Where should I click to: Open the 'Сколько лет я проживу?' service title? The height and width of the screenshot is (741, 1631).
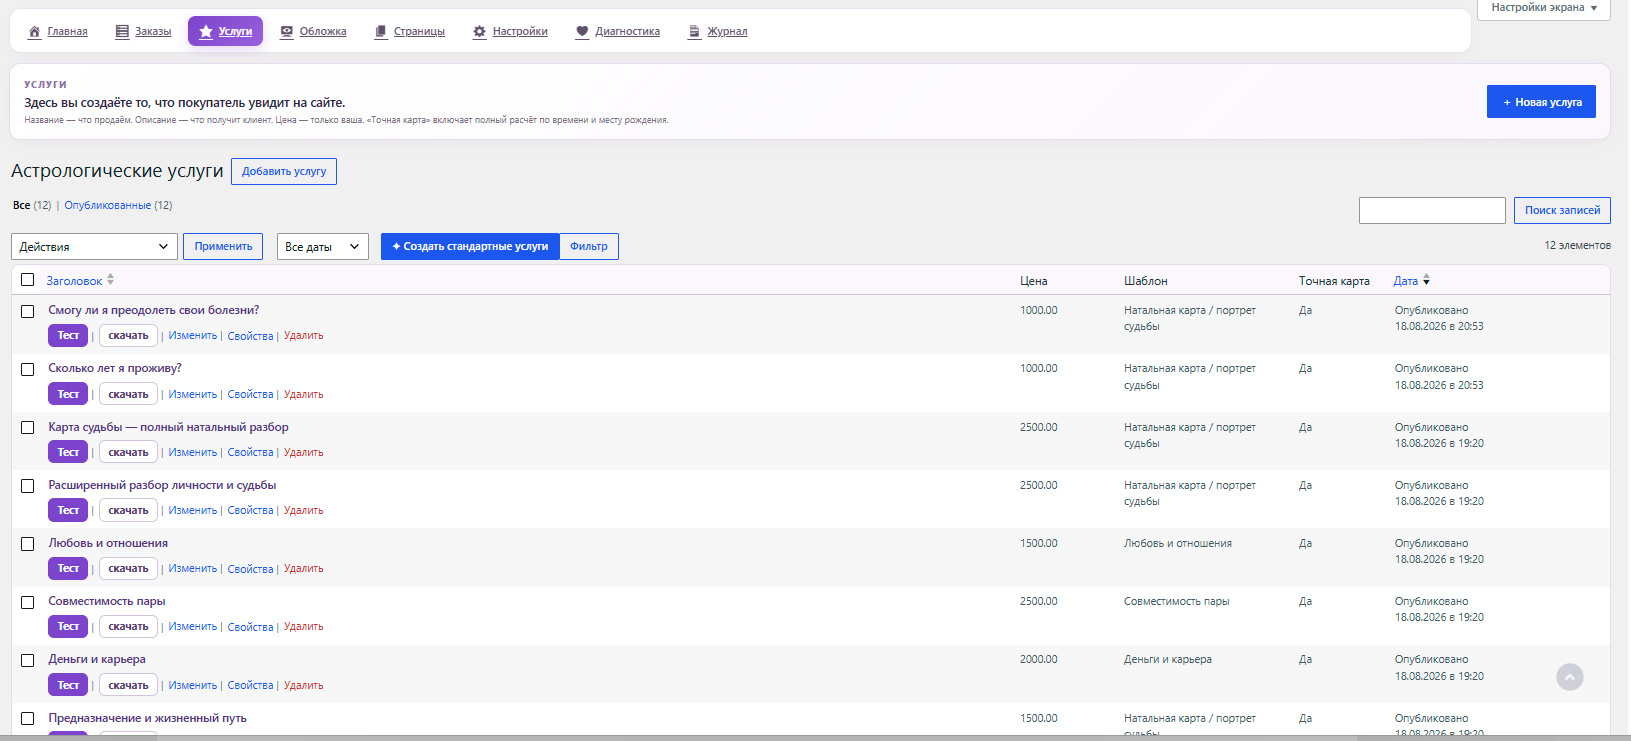[115, 369]
